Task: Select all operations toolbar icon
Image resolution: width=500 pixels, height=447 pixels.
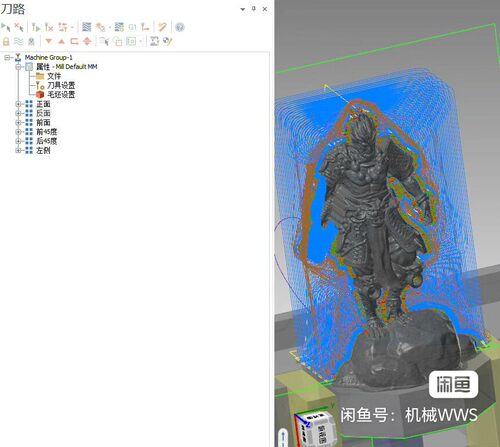Action: pos(5,27)
